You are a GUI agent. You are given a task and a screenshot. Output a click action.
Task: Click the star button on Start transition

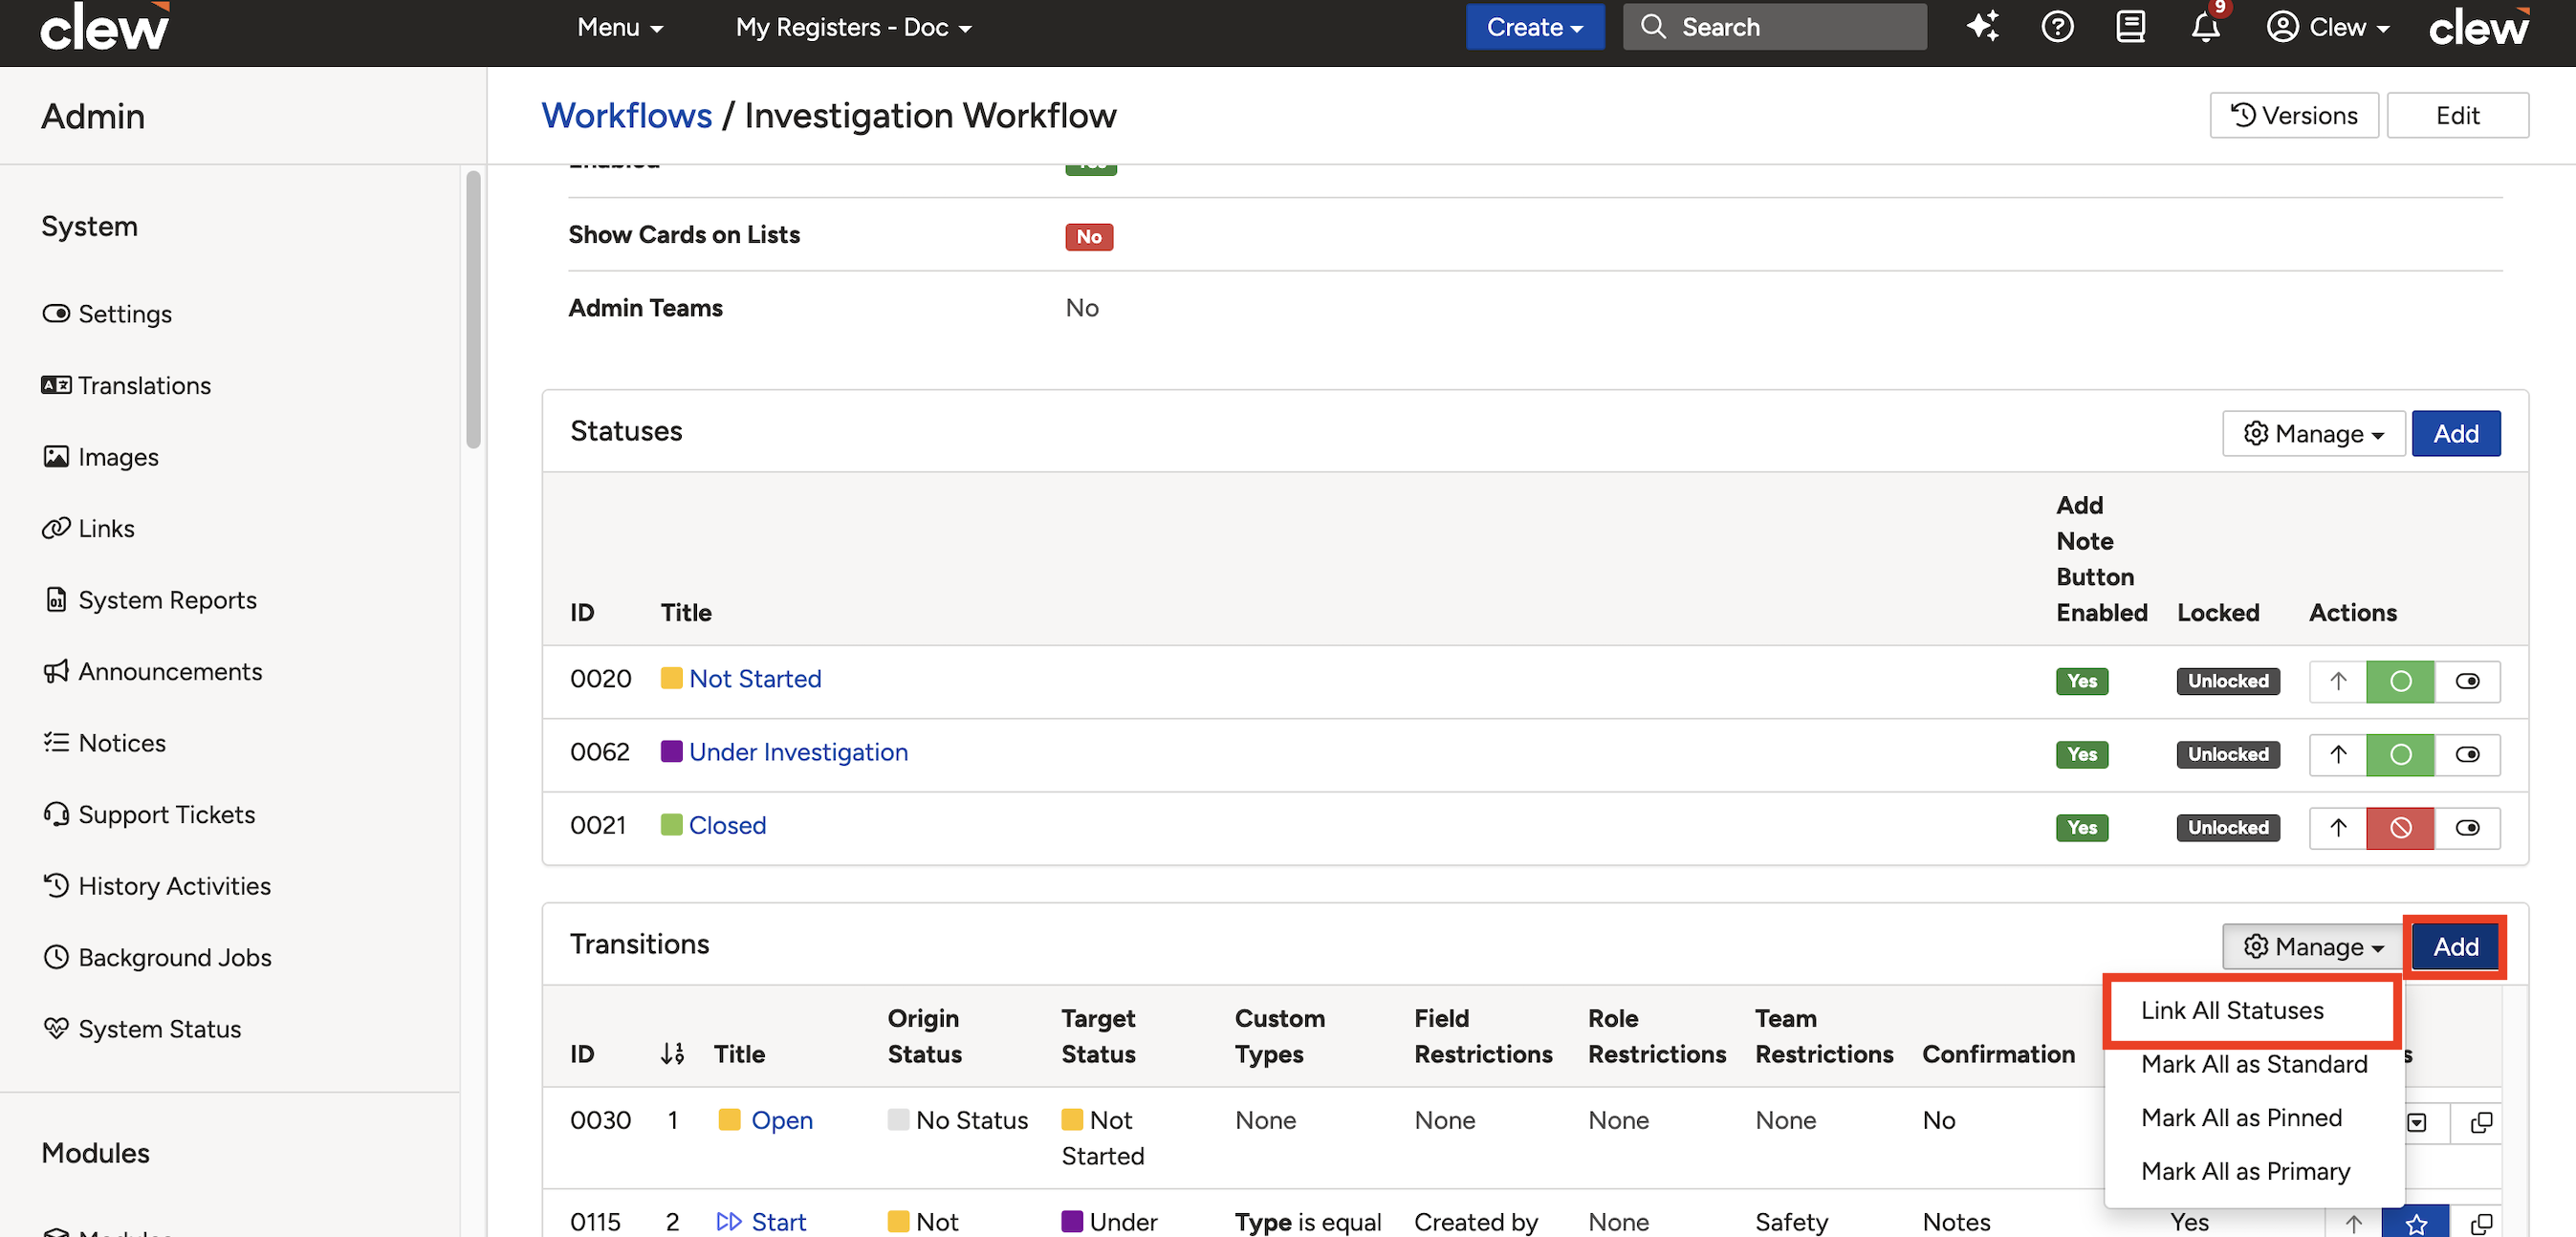click(x=2416, y=1223)
